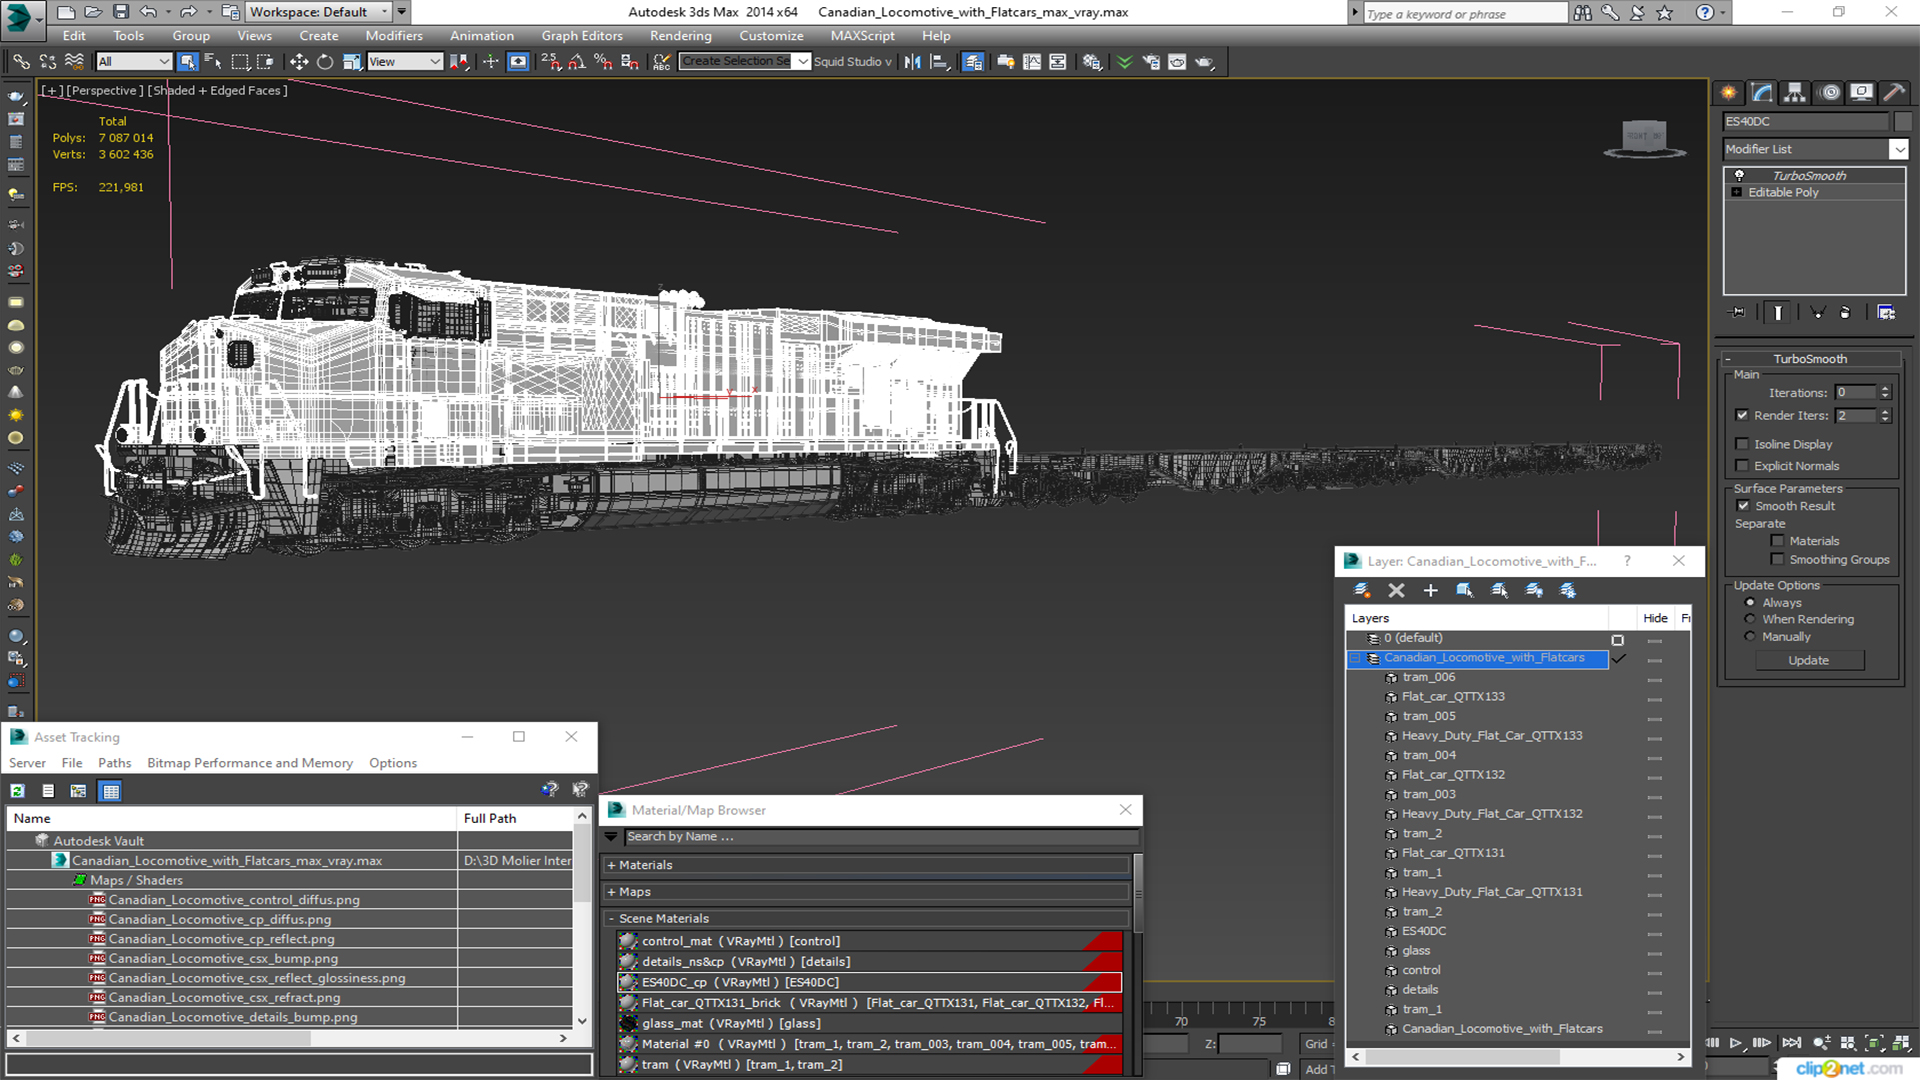Select the Manually update option
1920x1080 pixels.
pyautogui.click(x=1750, y=637)
